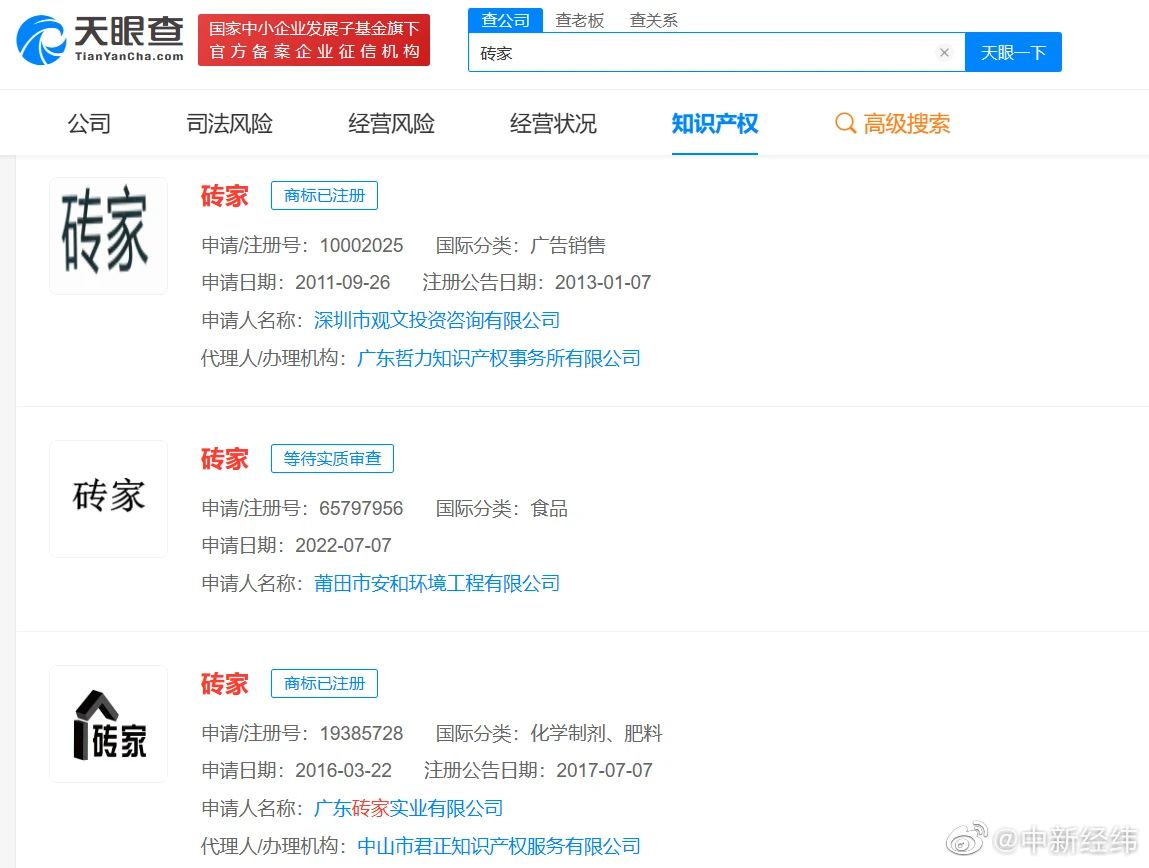Click application date 2022-07-07

pos(343,546)
